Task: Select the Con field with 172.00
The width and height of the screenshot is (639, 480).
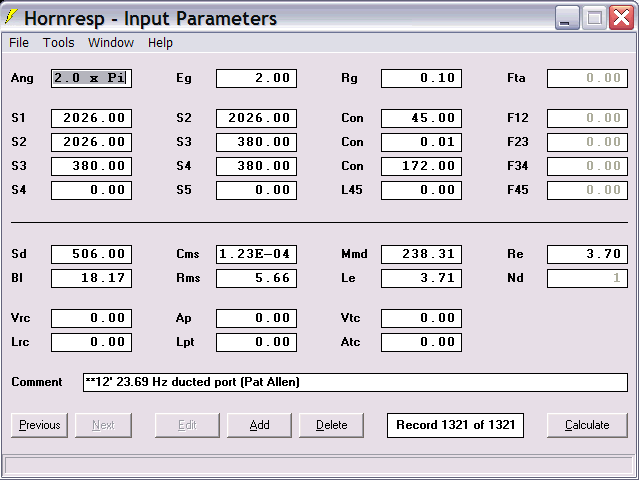Action: (421, 166)
